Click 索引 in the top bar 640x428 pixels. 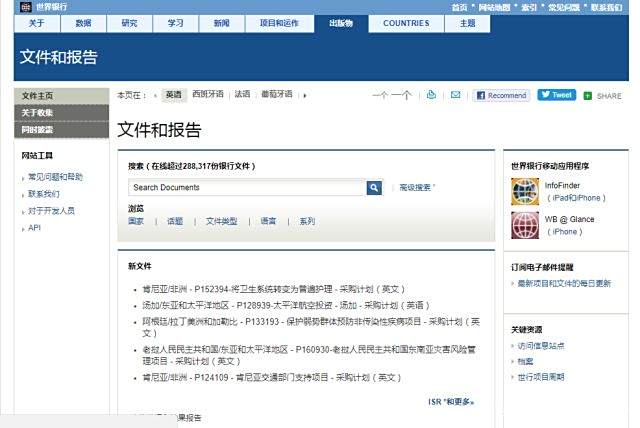529,7
